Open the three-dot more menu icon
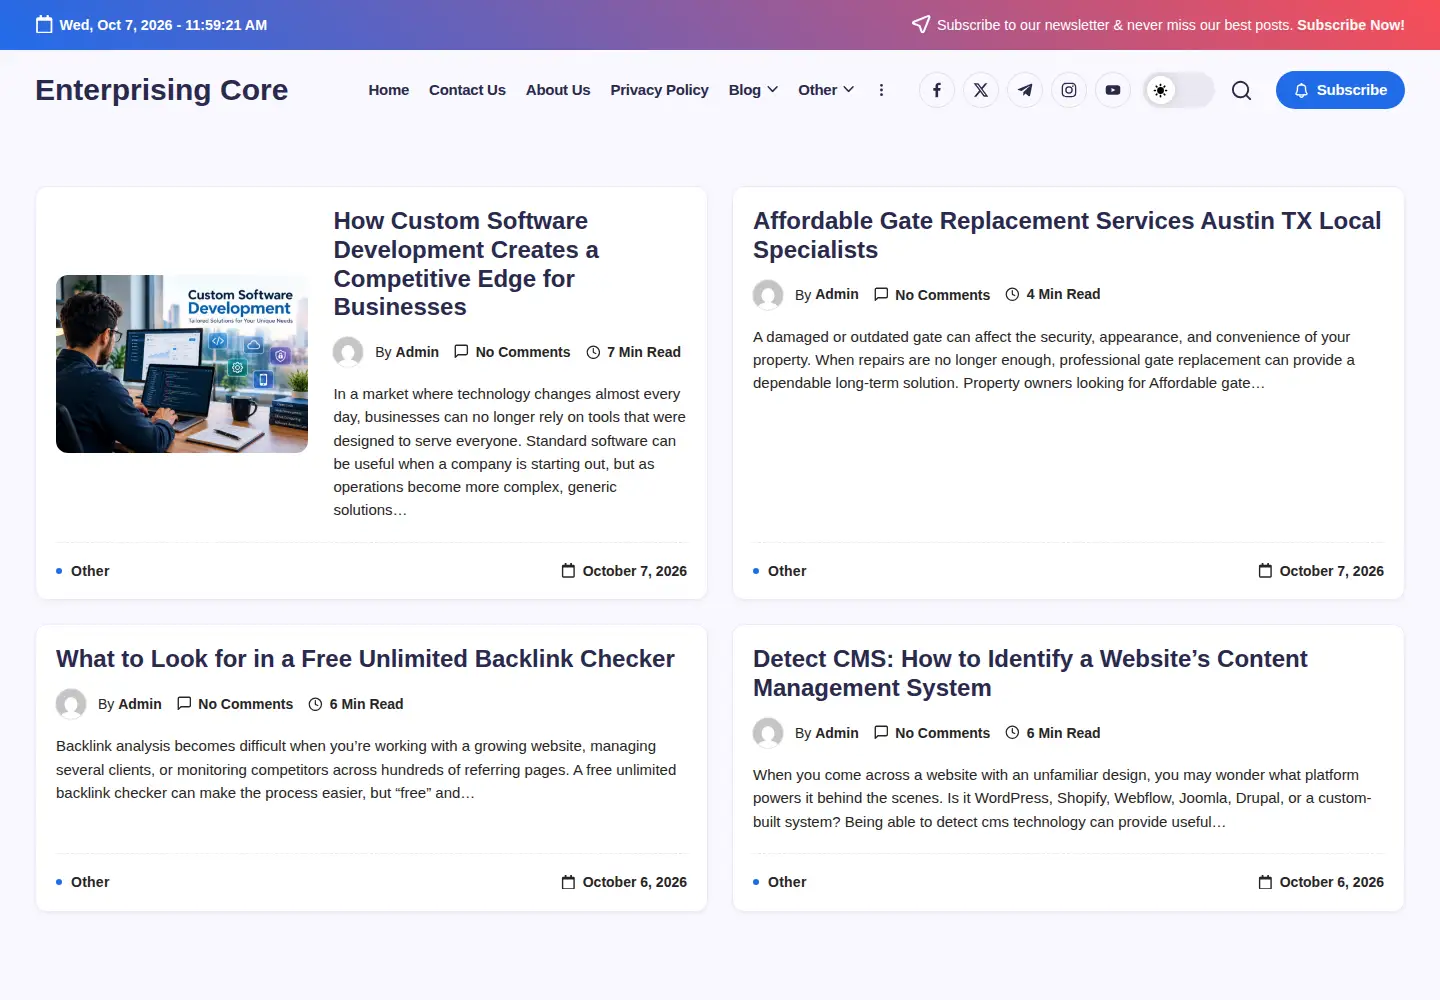 tap(881, 90)
